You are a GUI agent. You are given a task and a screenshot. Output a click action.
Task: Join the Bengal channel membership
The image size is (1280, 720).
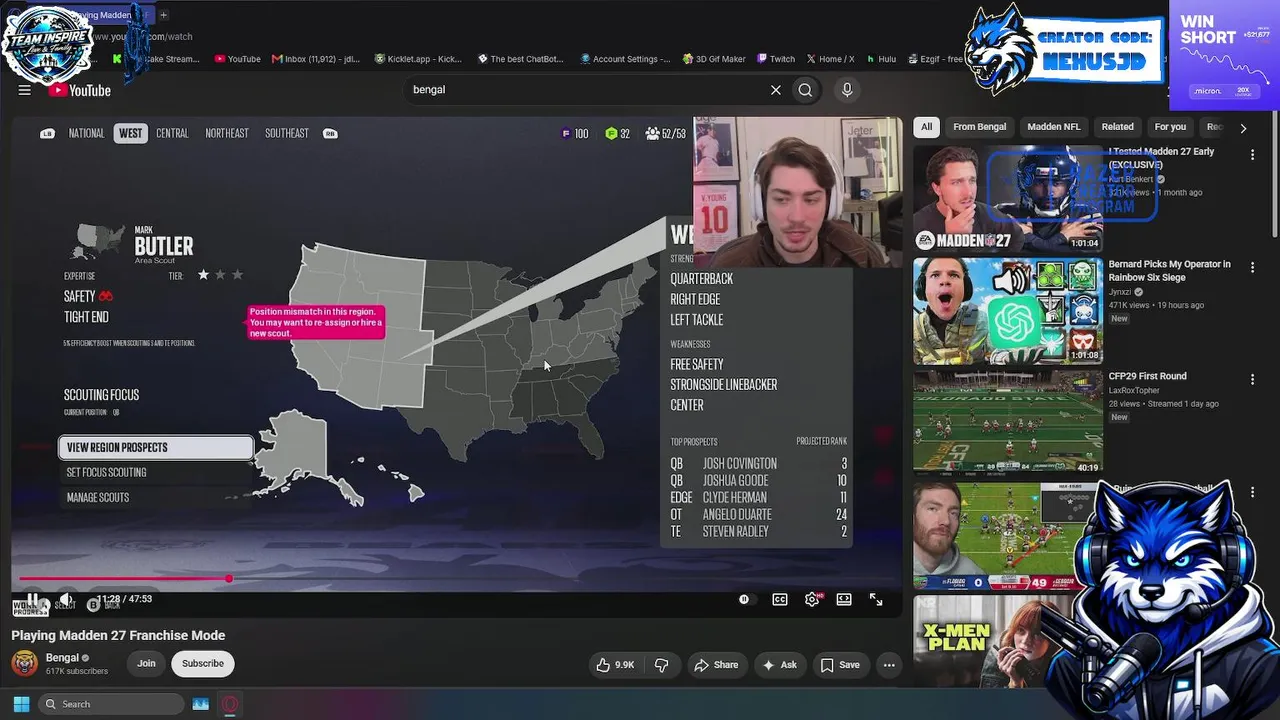click(x=146, y=664)
